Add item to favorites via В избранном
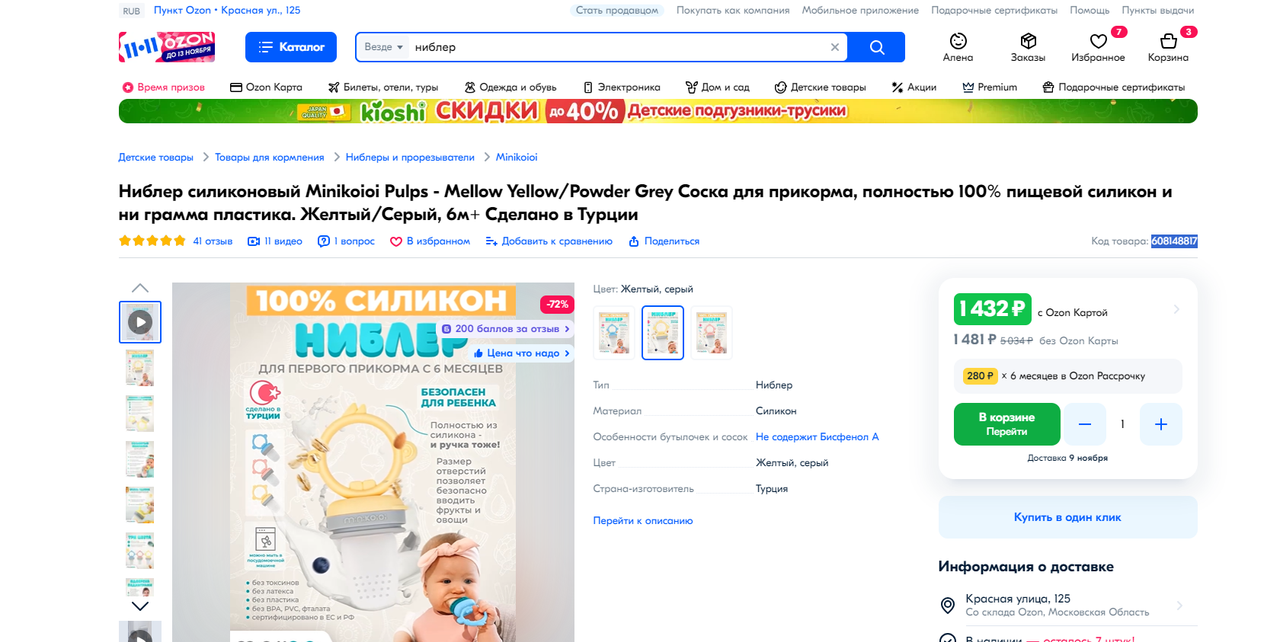 click(x=430, y=241)
